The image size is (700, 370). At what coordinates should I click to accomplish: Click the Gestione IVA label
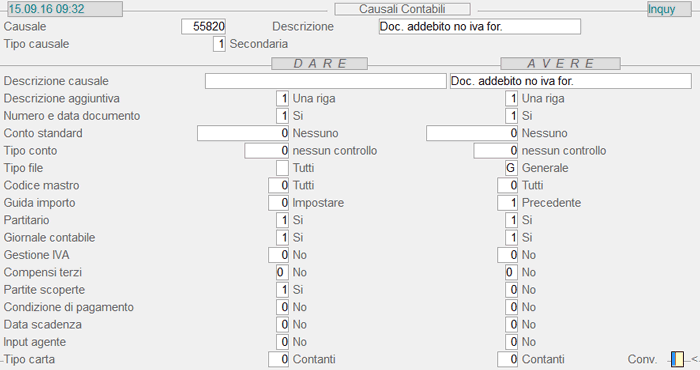[x=37, y=255]
